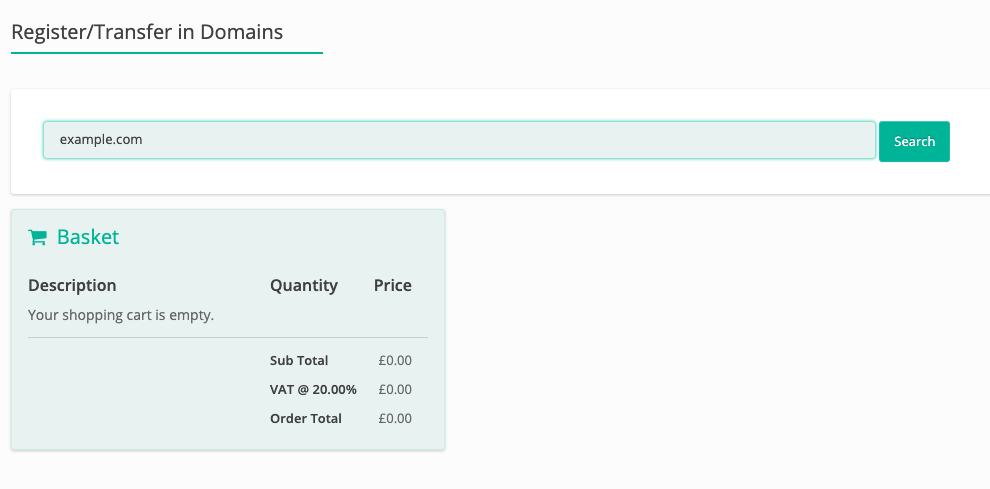The height and width of the screenshot is (489, 990).
Task: Click the shopping cart icon
Action: point(38,237)
